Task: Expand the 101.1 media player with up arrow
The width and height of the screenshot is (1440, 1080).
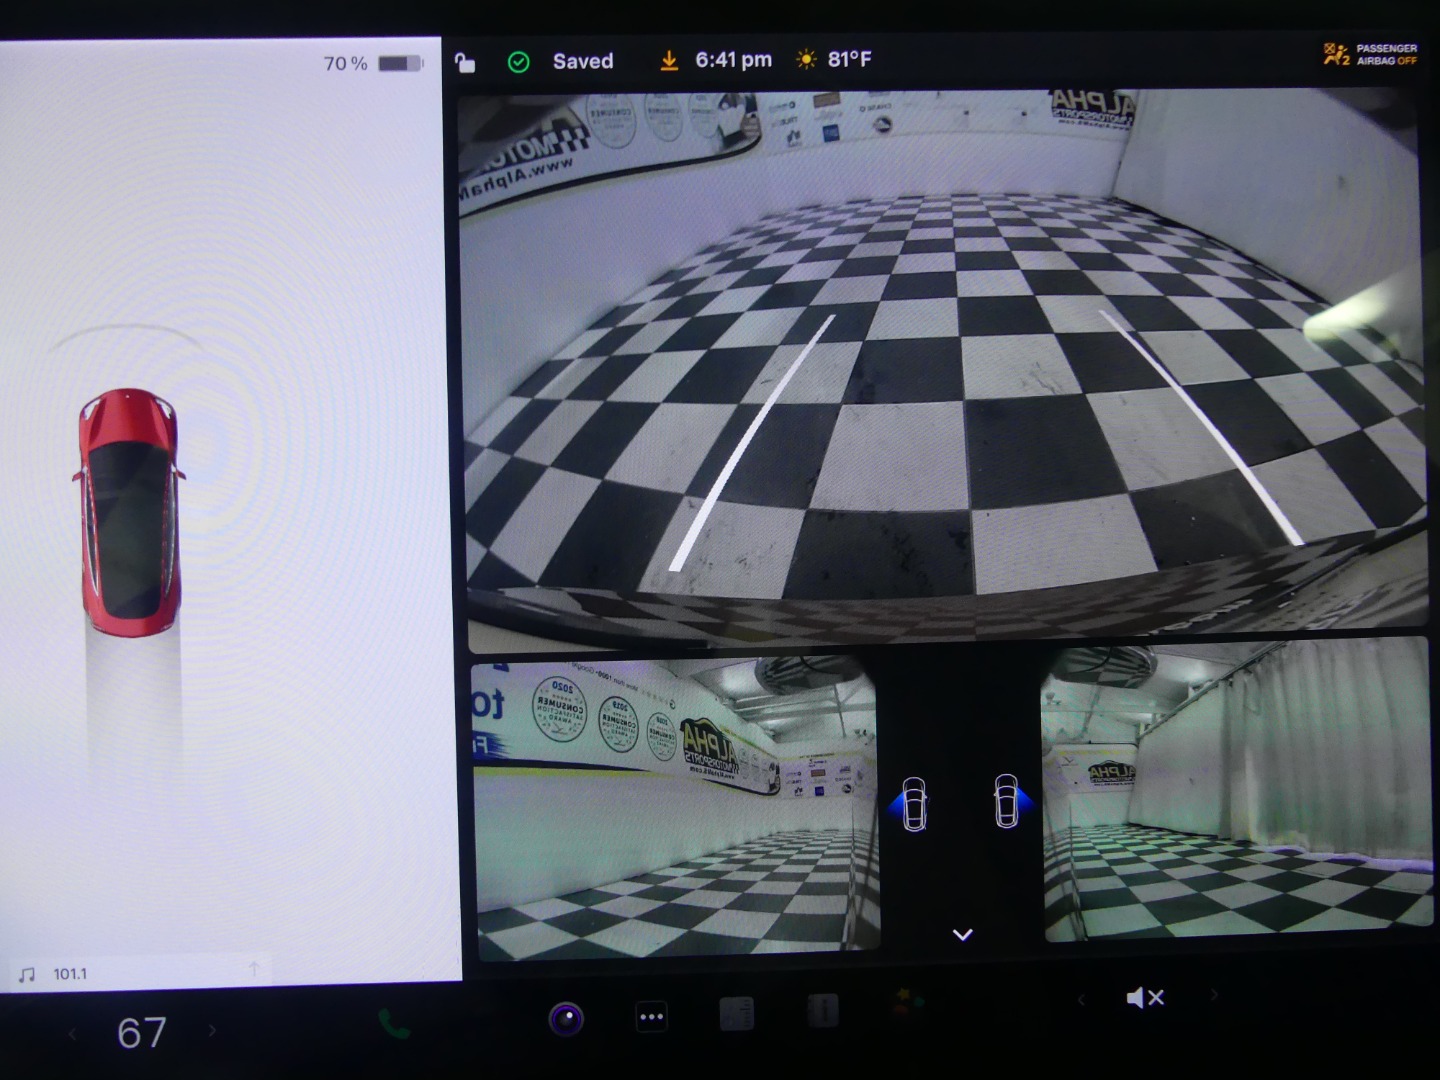Action: coord(254,969)
